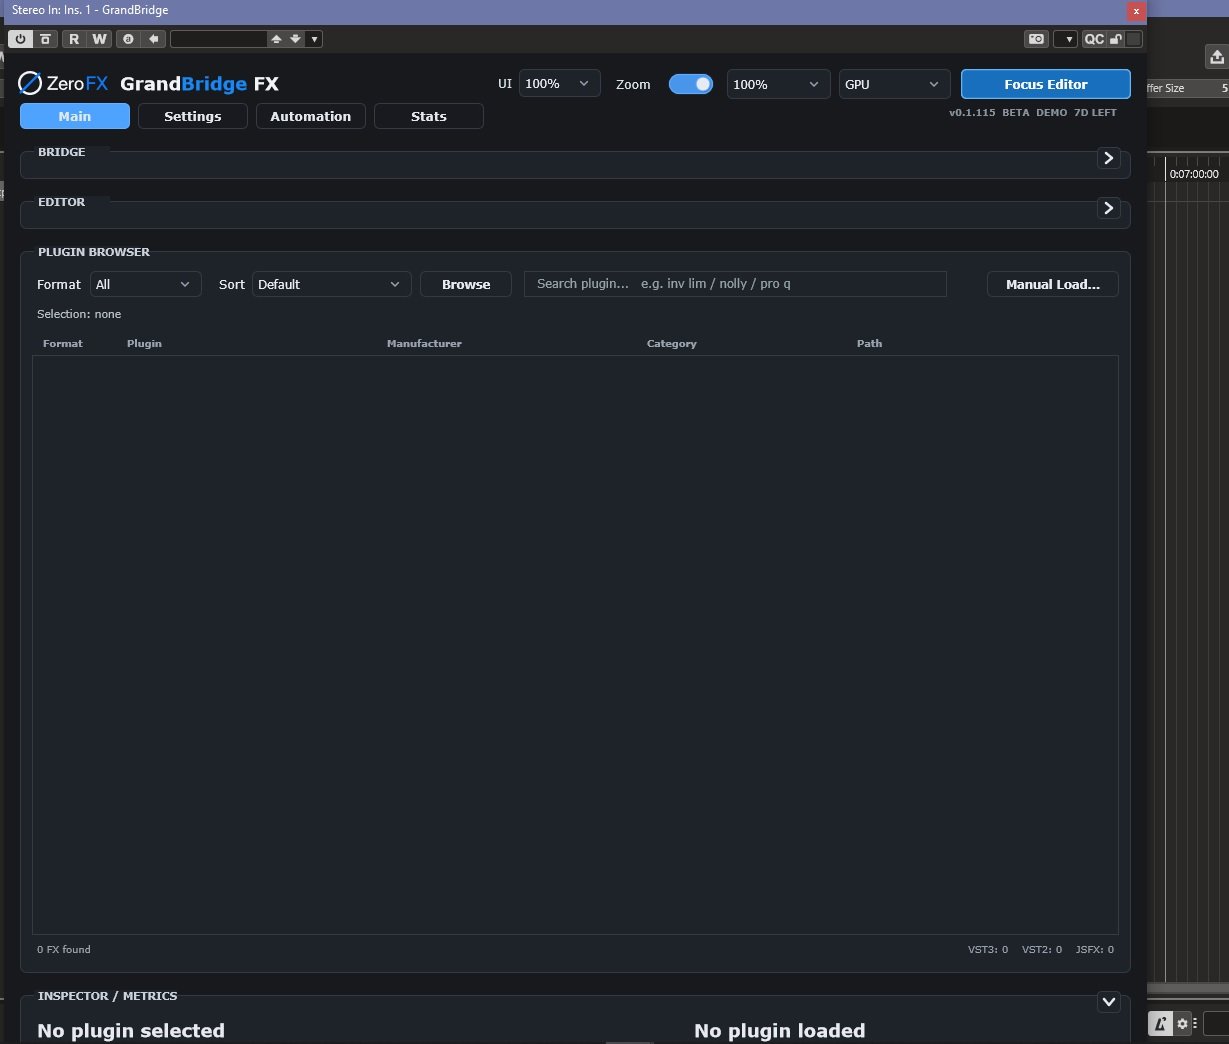Click the version 'v0.1.115 BETA DEMO' text

point(1008,113)
